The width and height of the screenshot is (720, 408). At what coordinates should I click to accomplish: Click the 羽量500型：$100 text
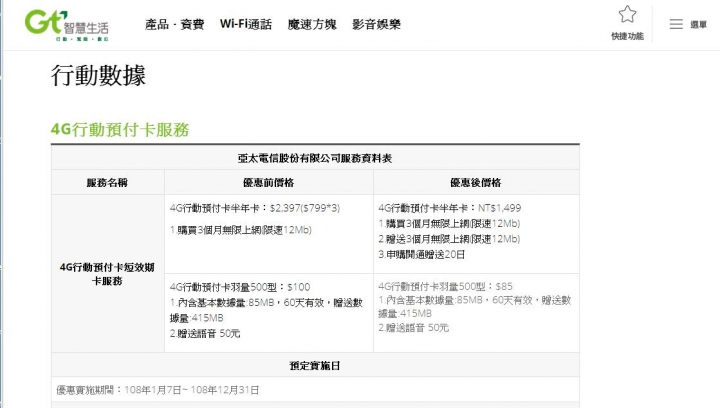(240, 287)
